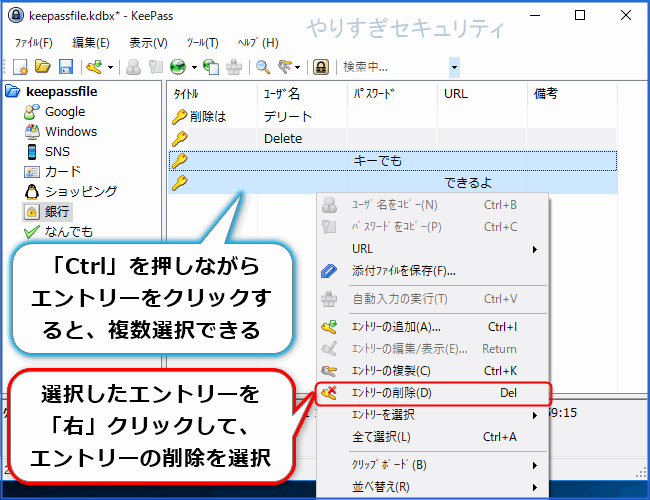The image size is (650, 500).
Task: Click the ショッピング penguin icon
Action: point(32,192)
